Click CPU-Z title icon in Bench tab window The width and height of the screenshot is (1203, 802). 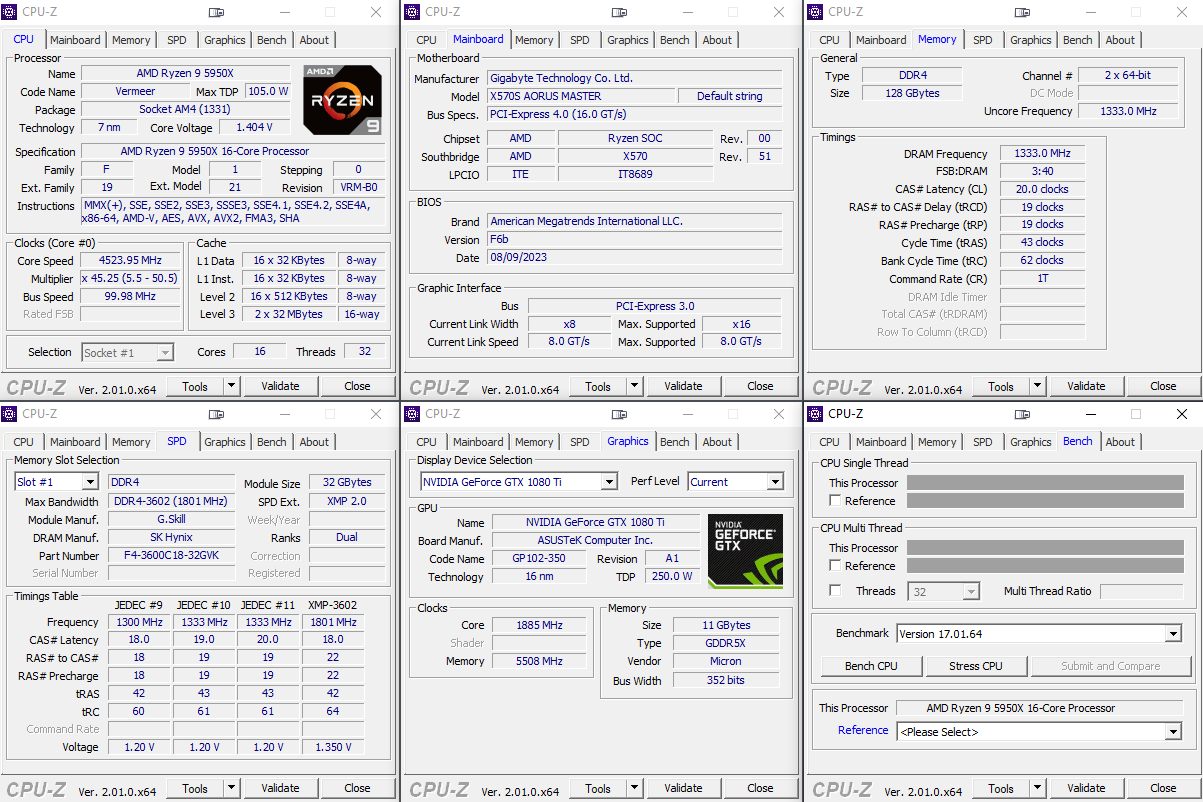(816, 414)
